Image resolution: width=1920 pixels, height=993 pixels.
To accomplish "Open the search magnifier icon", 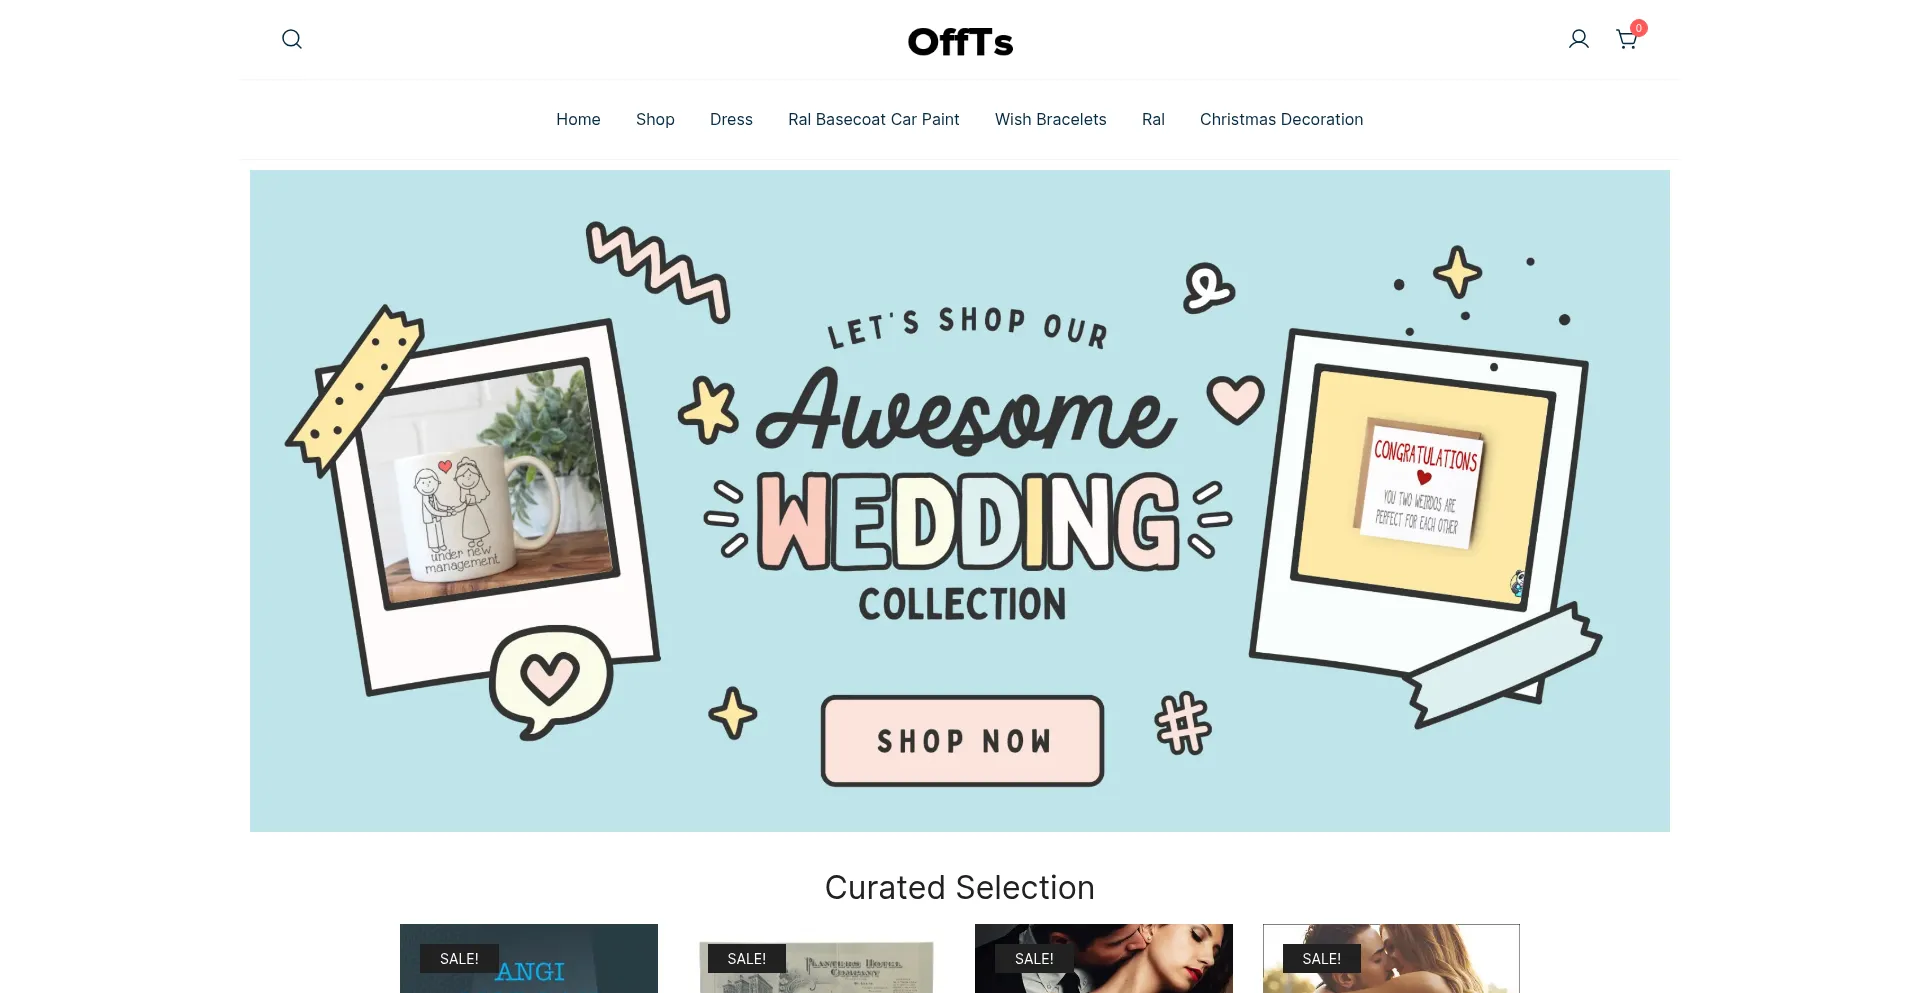I will pos(292,39).
